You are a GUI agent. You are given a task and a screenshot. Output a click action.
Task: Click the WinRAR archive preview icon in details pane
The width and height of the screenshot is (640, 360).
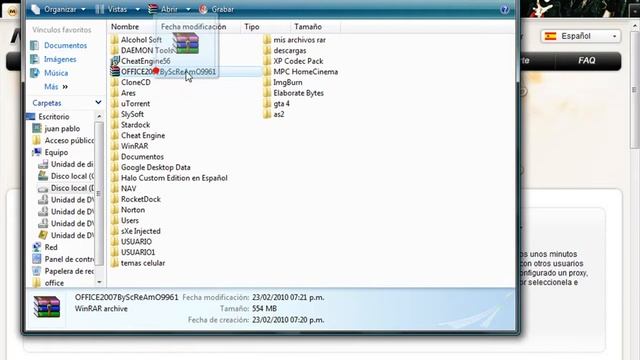[47, 307]
